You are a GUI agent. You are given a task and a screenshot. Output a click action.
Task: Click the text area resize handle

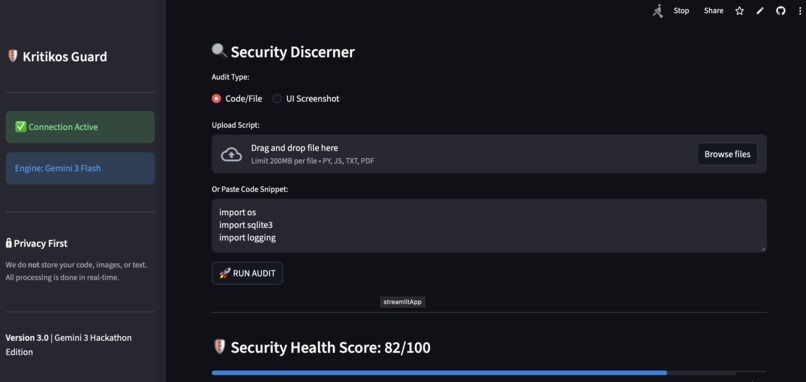coord(763,248)
